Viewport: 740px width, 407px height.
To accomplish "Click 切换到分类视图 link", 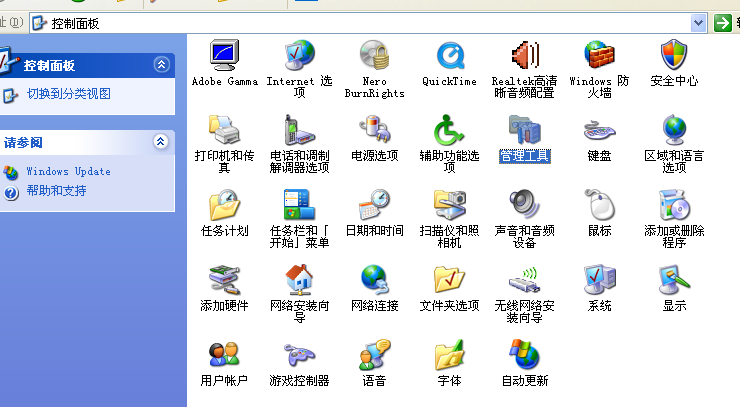I will click(68, 94).
